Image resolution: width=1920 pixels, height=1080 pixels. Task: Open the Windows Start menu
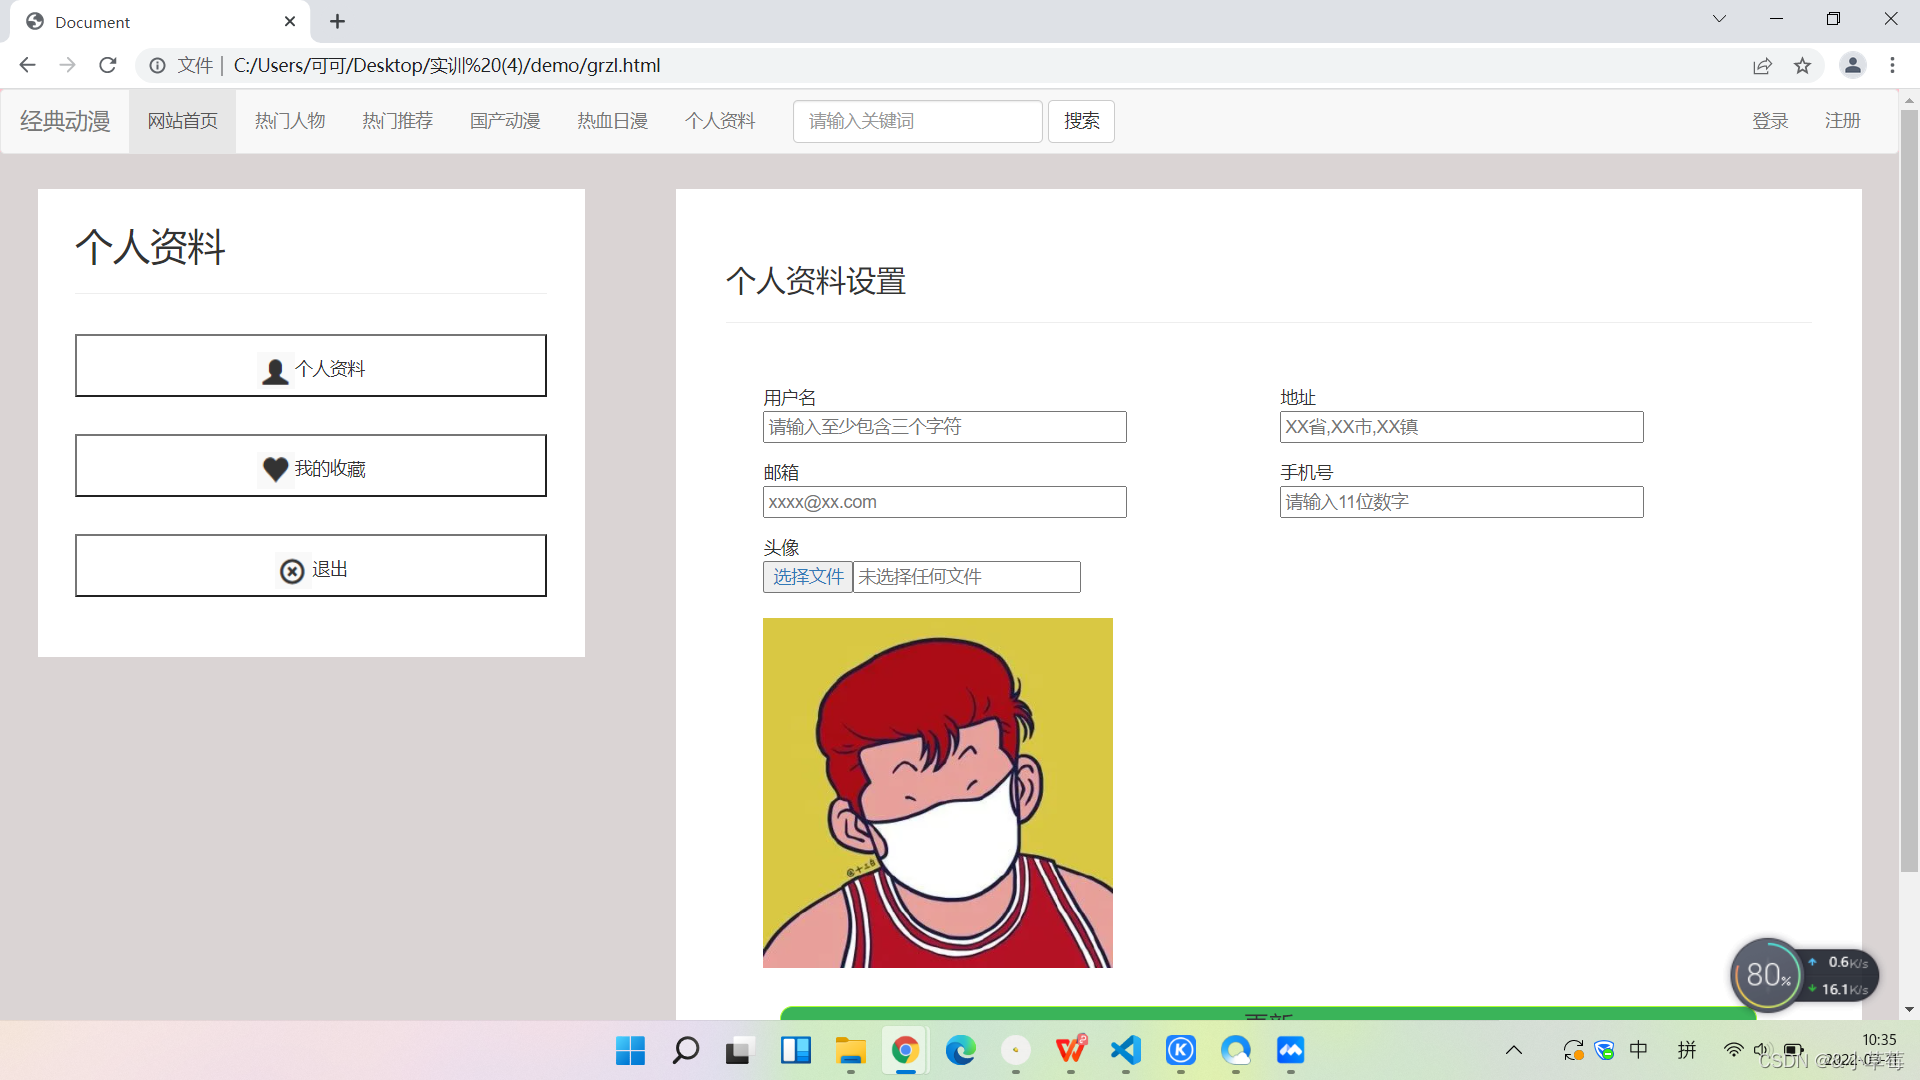click(630, 1050)
